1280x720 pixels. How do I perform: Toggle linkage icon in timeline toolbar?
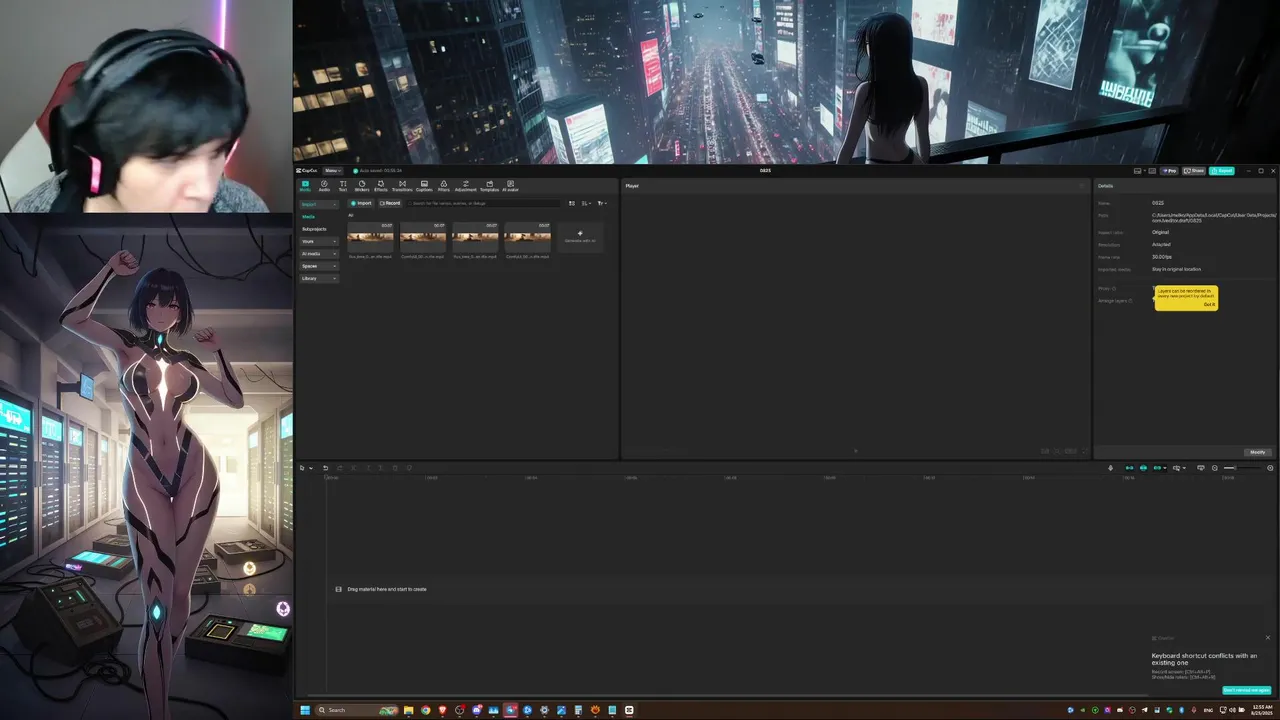pyautogui.click(x=1158, y=468)
